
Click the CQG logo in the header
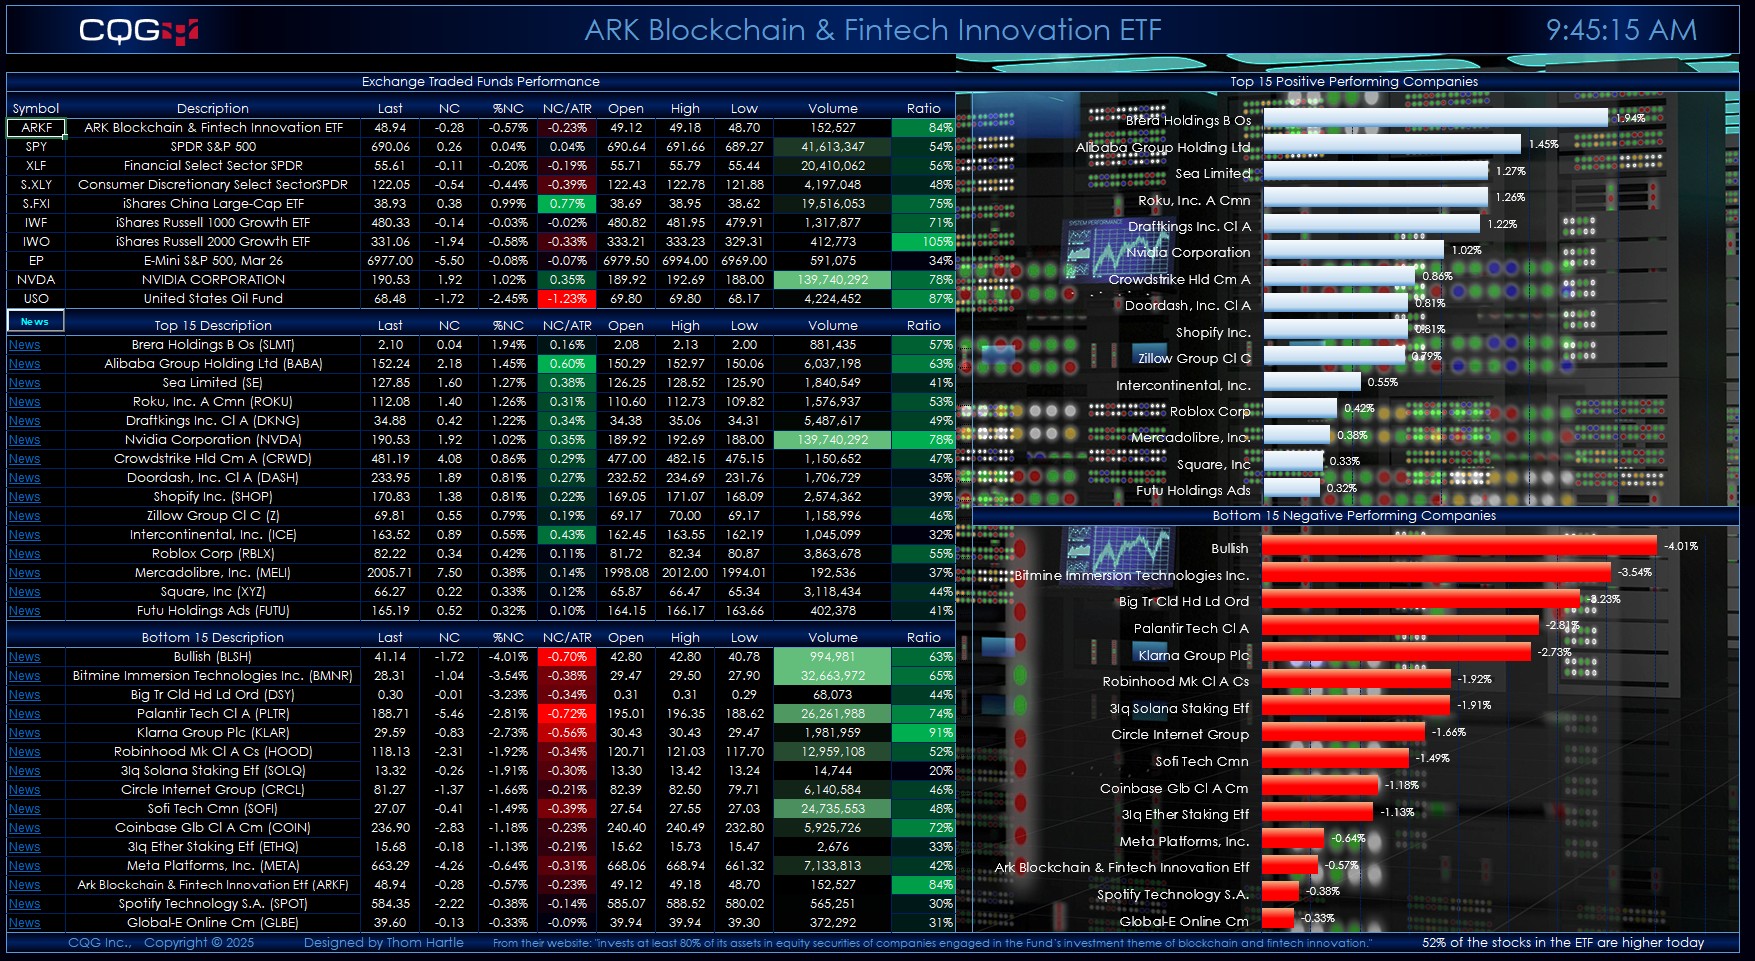[x=138, y=31]
